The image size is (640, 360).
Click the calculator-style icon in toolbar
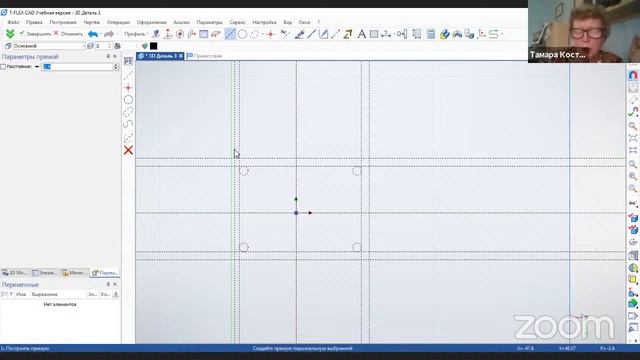[x=431, y=34]
